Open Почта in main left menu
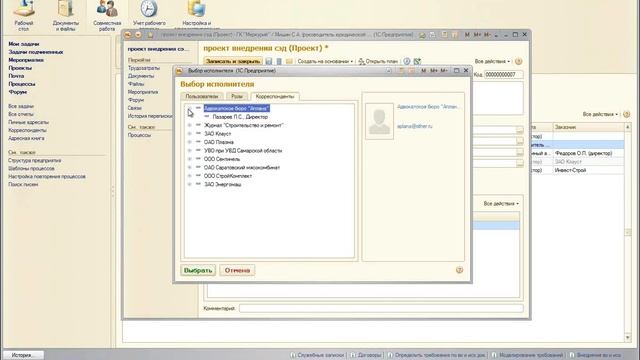 16,76
